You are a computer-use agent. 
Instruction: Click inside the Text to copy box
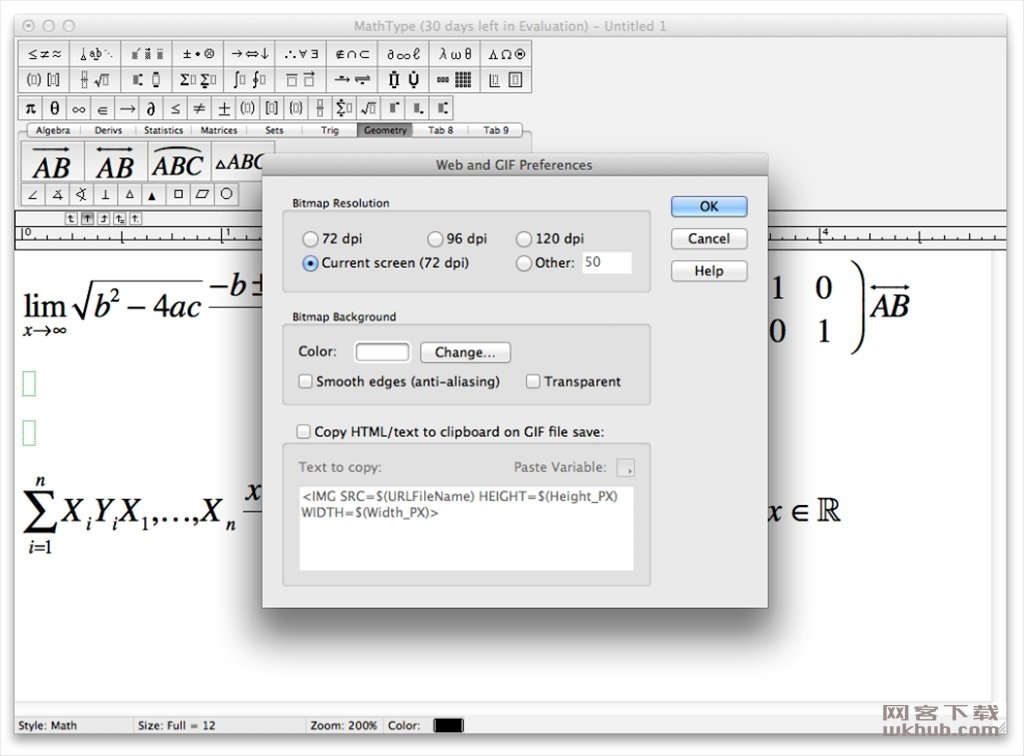466,528
